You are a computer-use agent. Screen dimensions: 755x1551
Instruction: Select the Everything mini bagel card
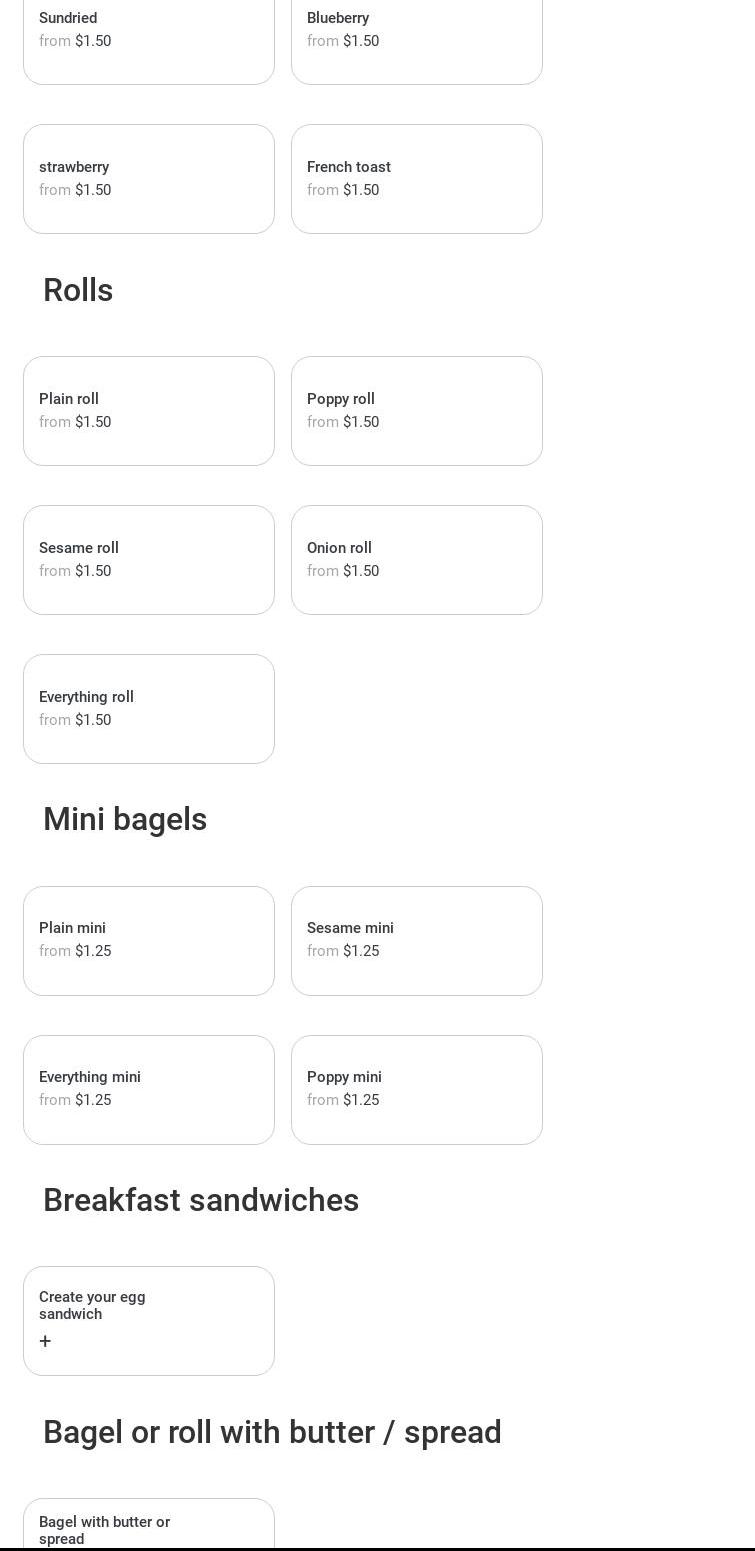[x=148, y=1090]
